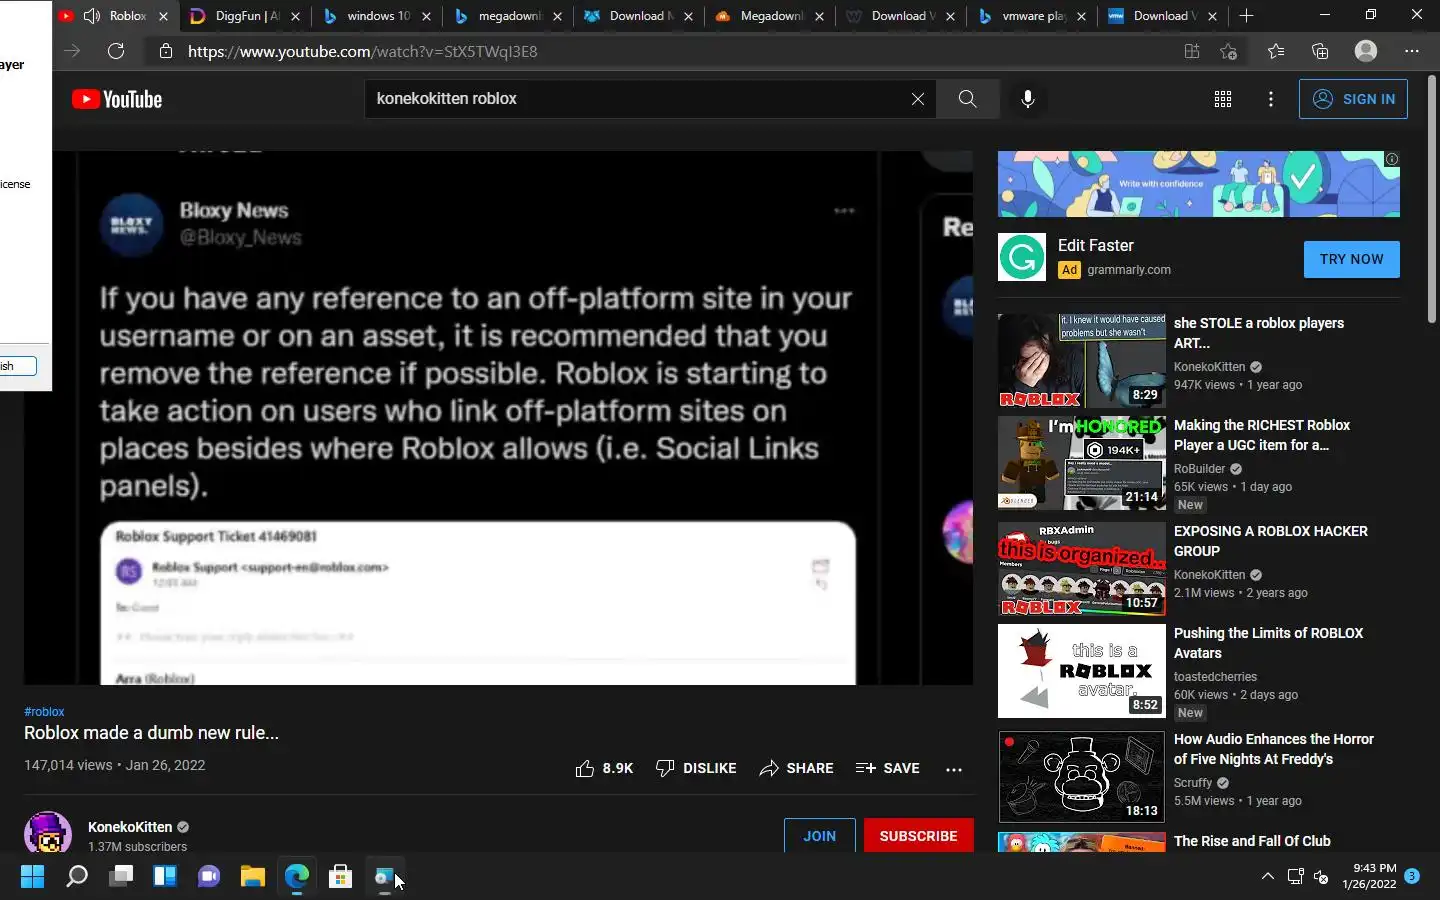Viewport: 1440px width, 900px height.
Task: Open Edge settings and more menu
Action: [x=1412, y=51]
